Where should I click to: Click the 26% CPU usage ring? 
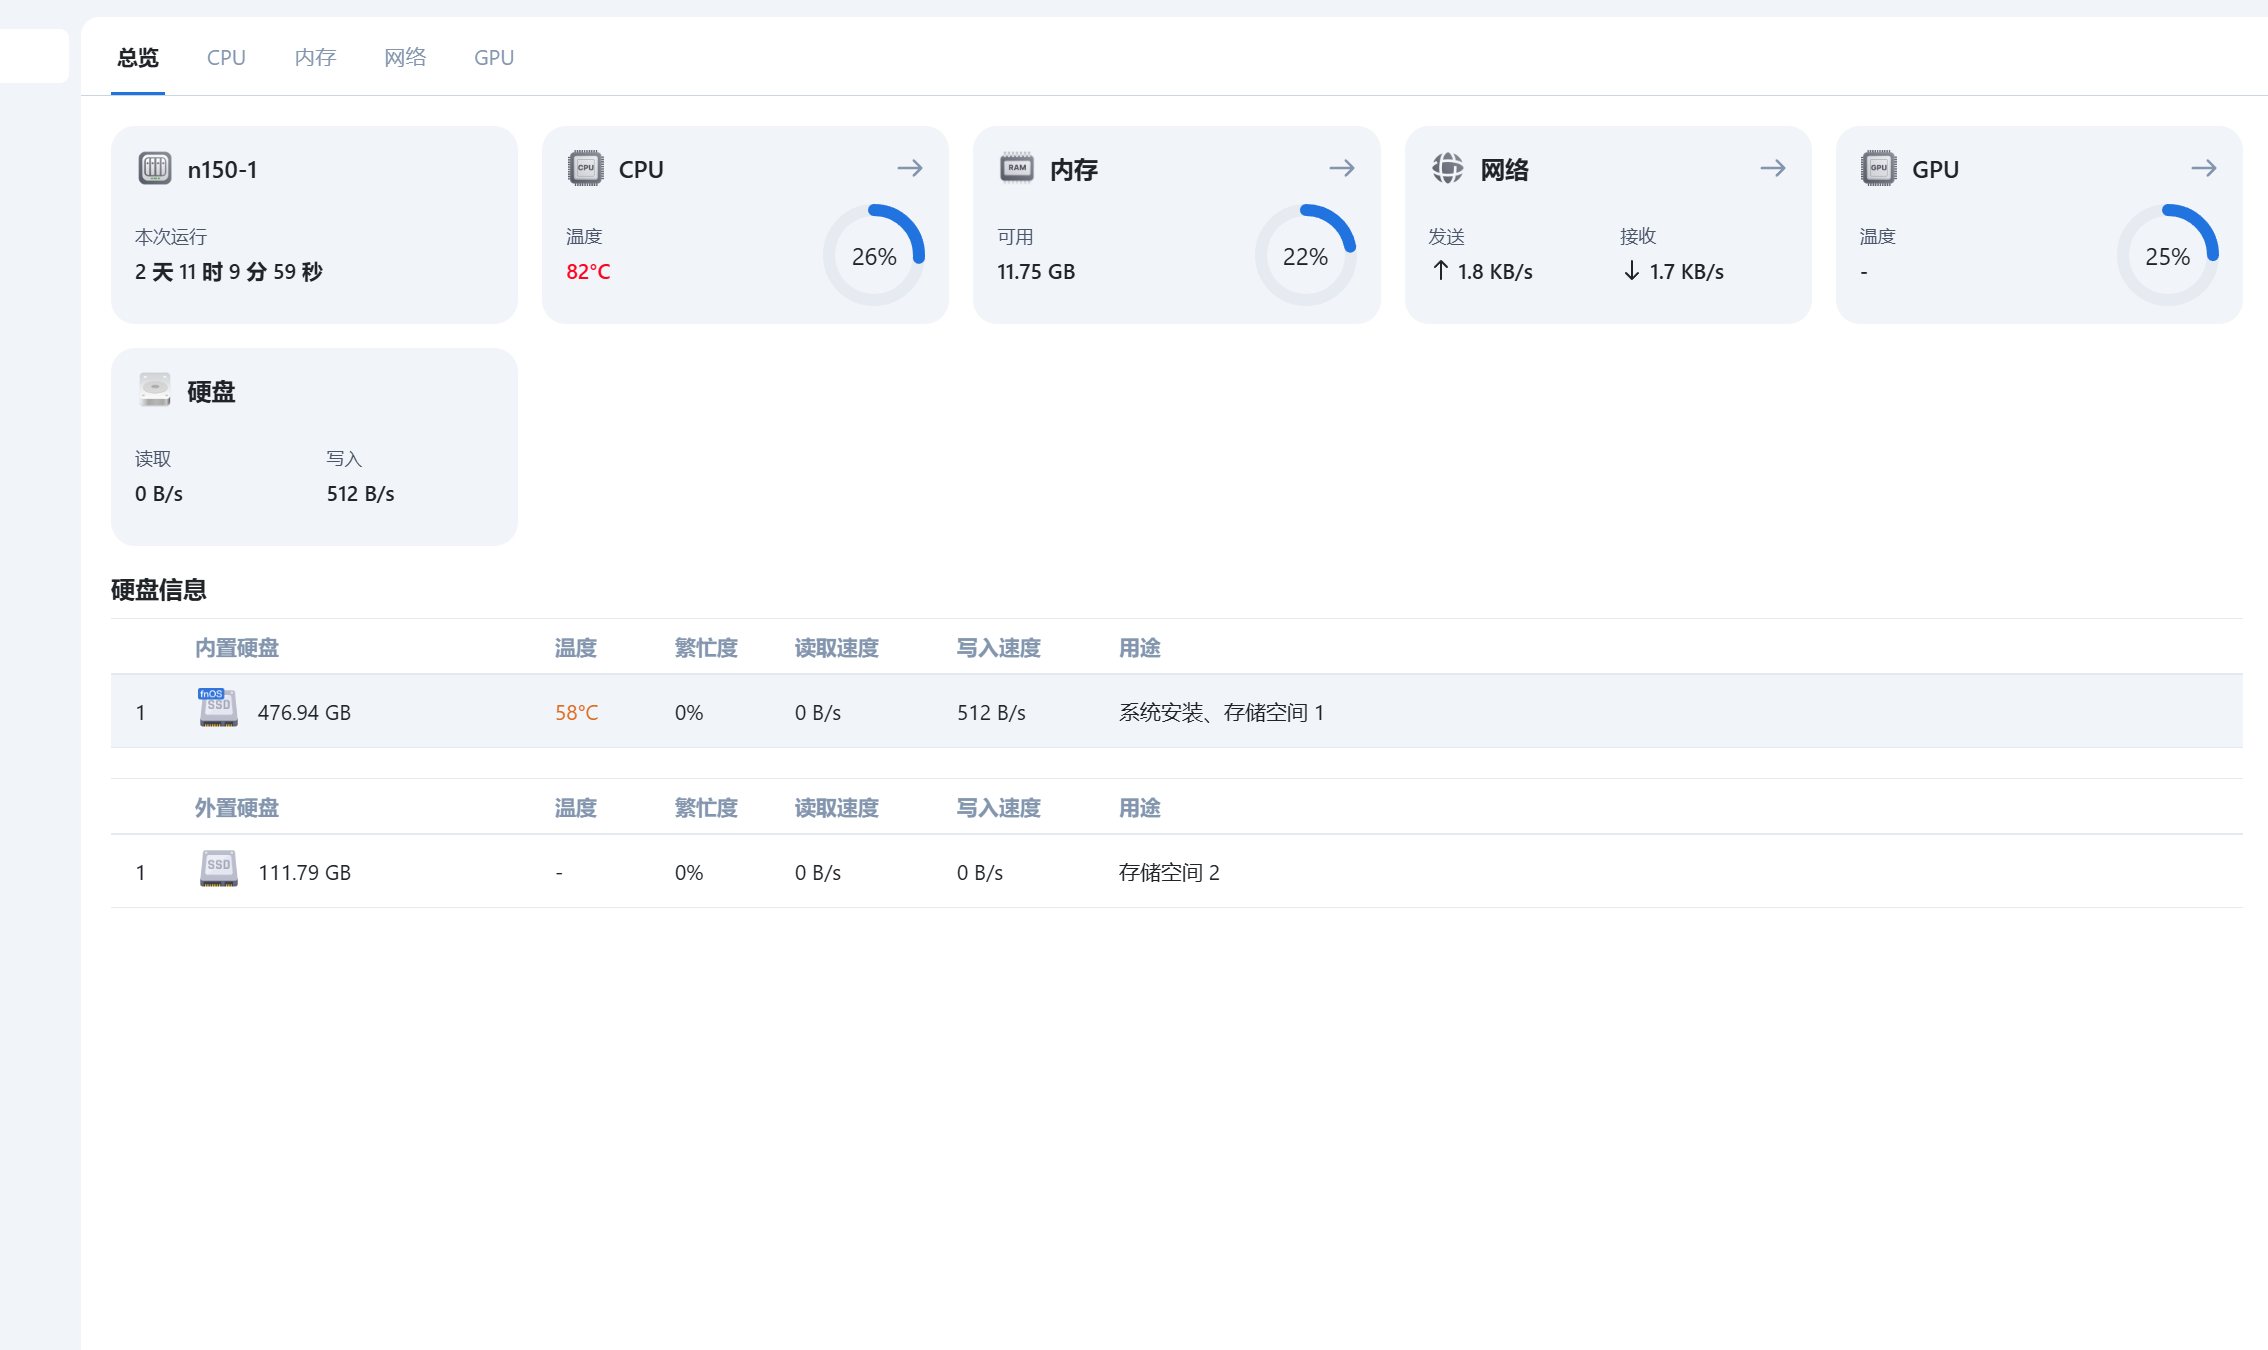875,255
